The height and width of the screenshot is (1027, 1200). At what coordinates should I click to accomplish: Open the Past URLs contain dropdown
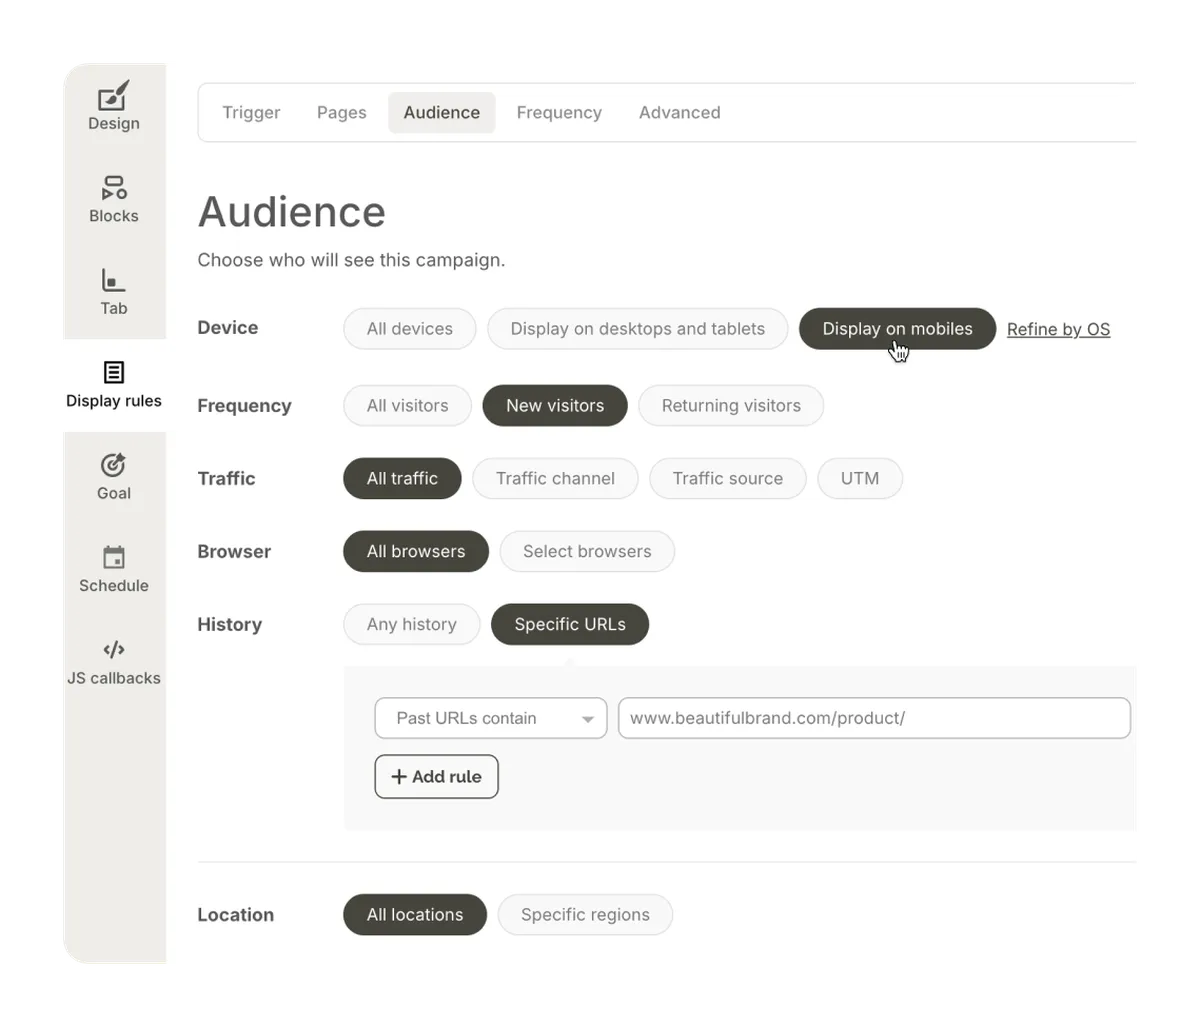click(490, 718)
